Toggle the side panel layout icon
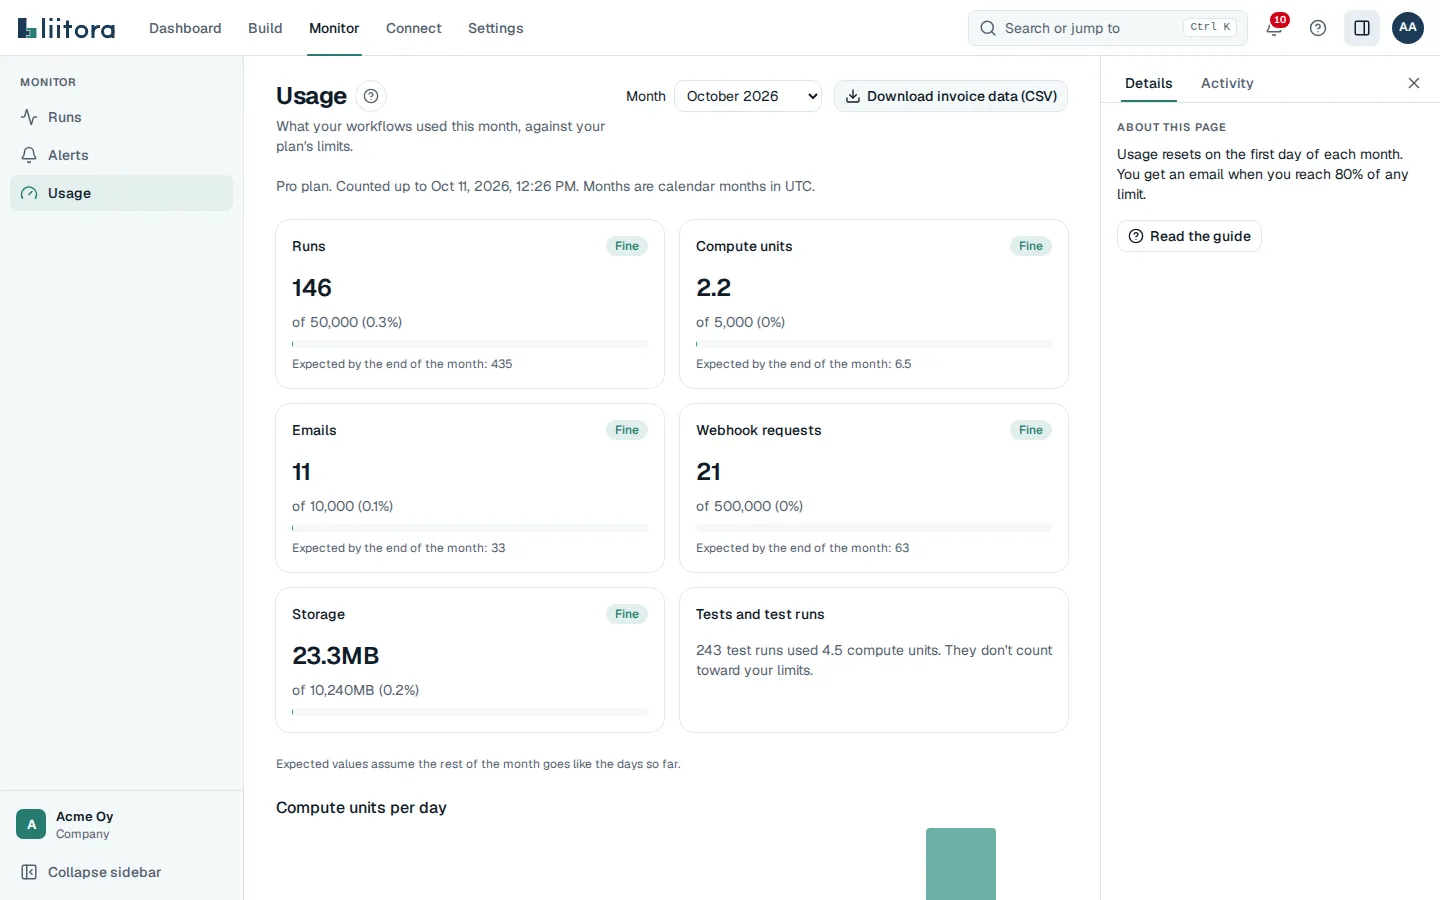 (1362, 28)
